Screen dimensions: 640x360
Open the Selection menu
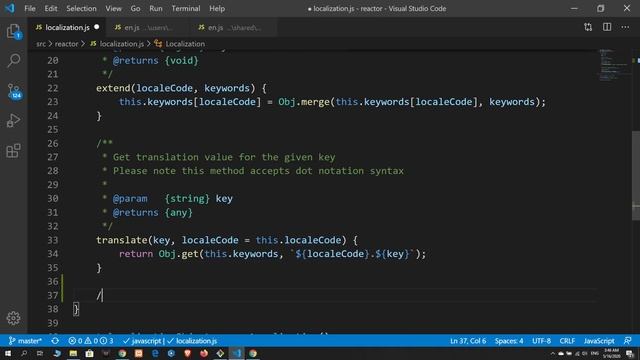pos(81,9)
